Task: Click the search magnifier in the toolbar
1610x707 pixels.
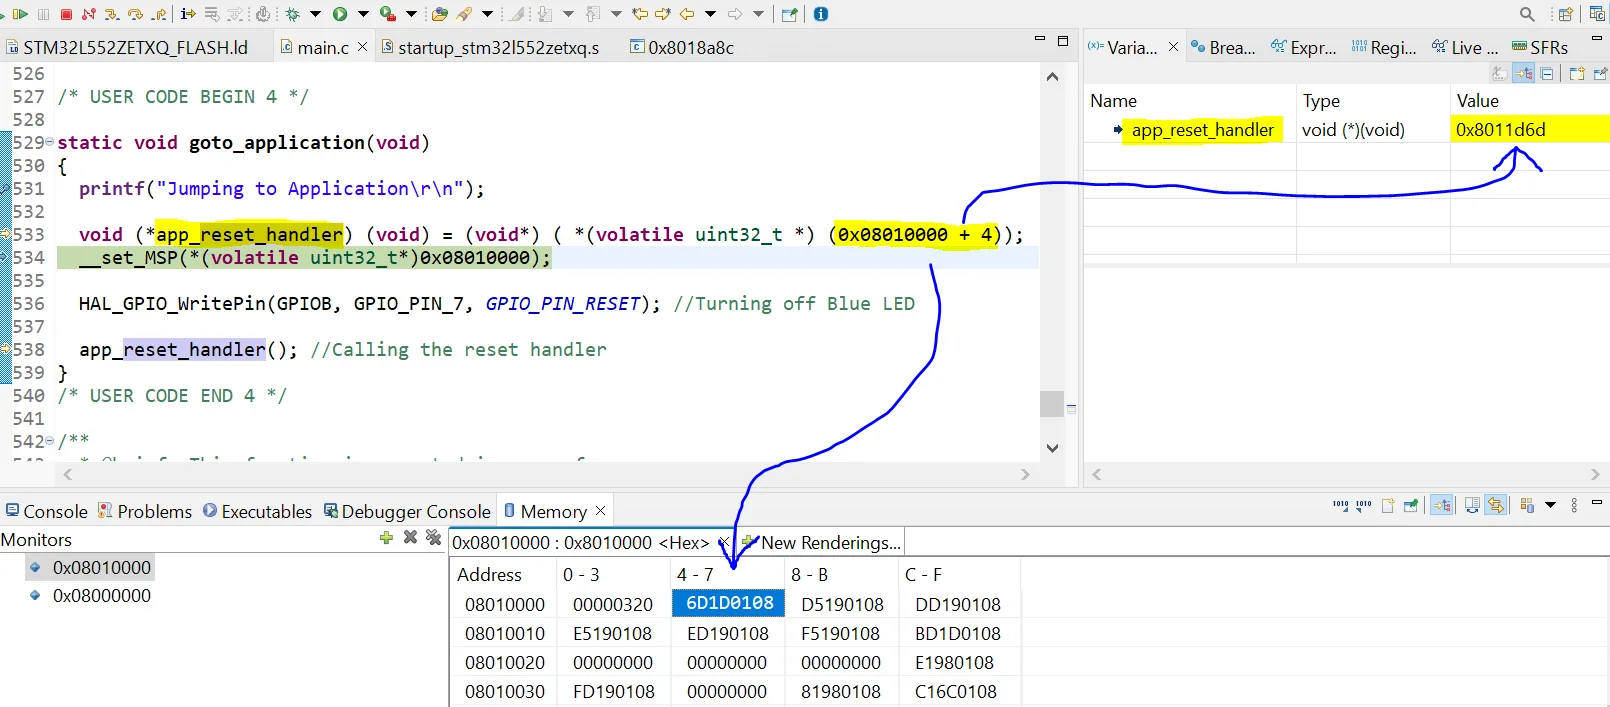Action: coord(1526,14)
